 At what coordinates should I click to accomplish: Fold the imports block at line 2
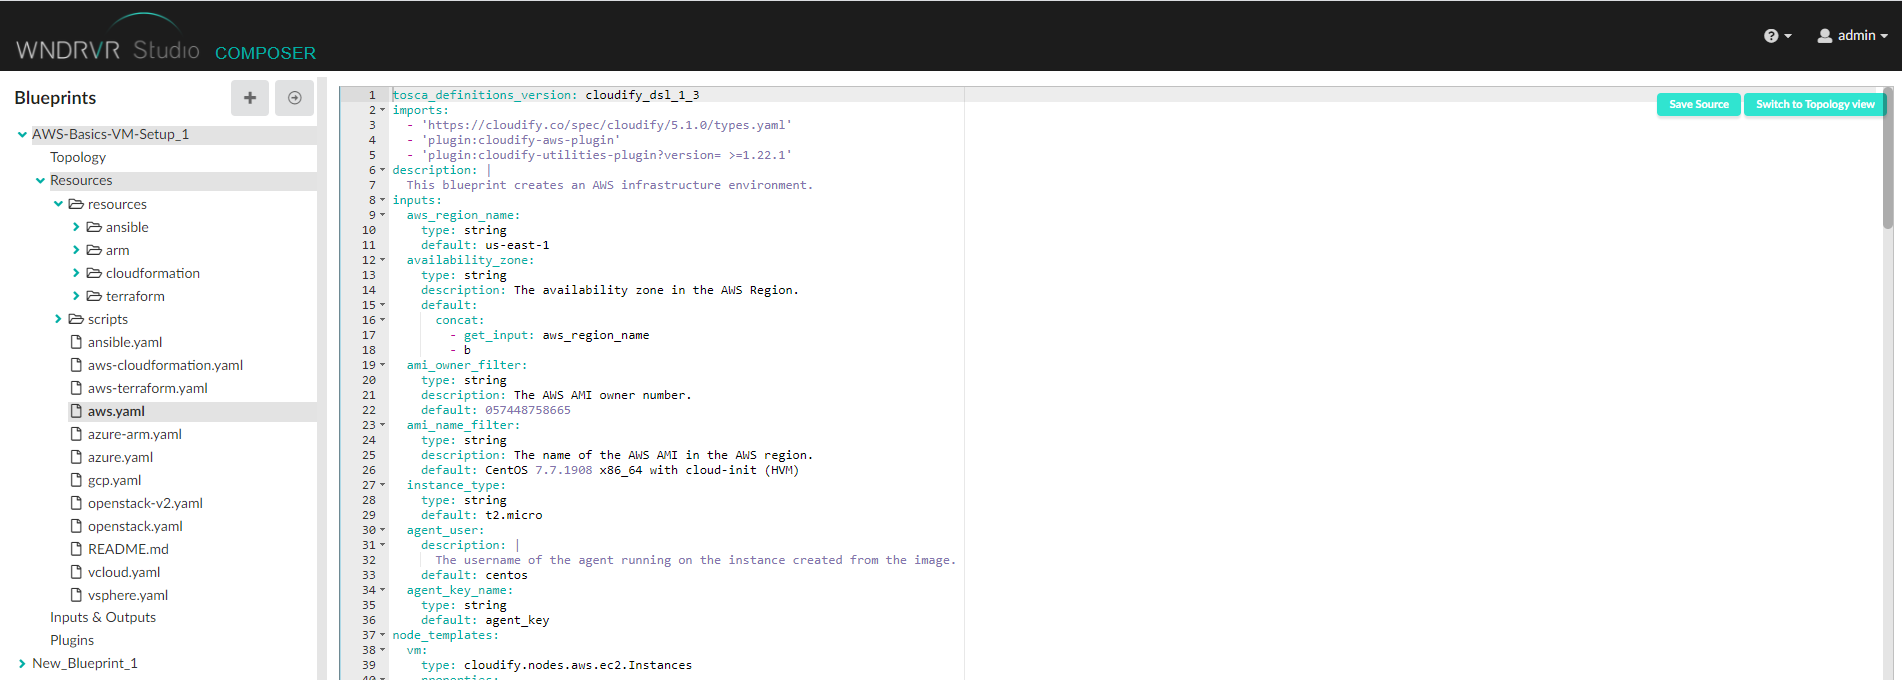tap(383, 110)
